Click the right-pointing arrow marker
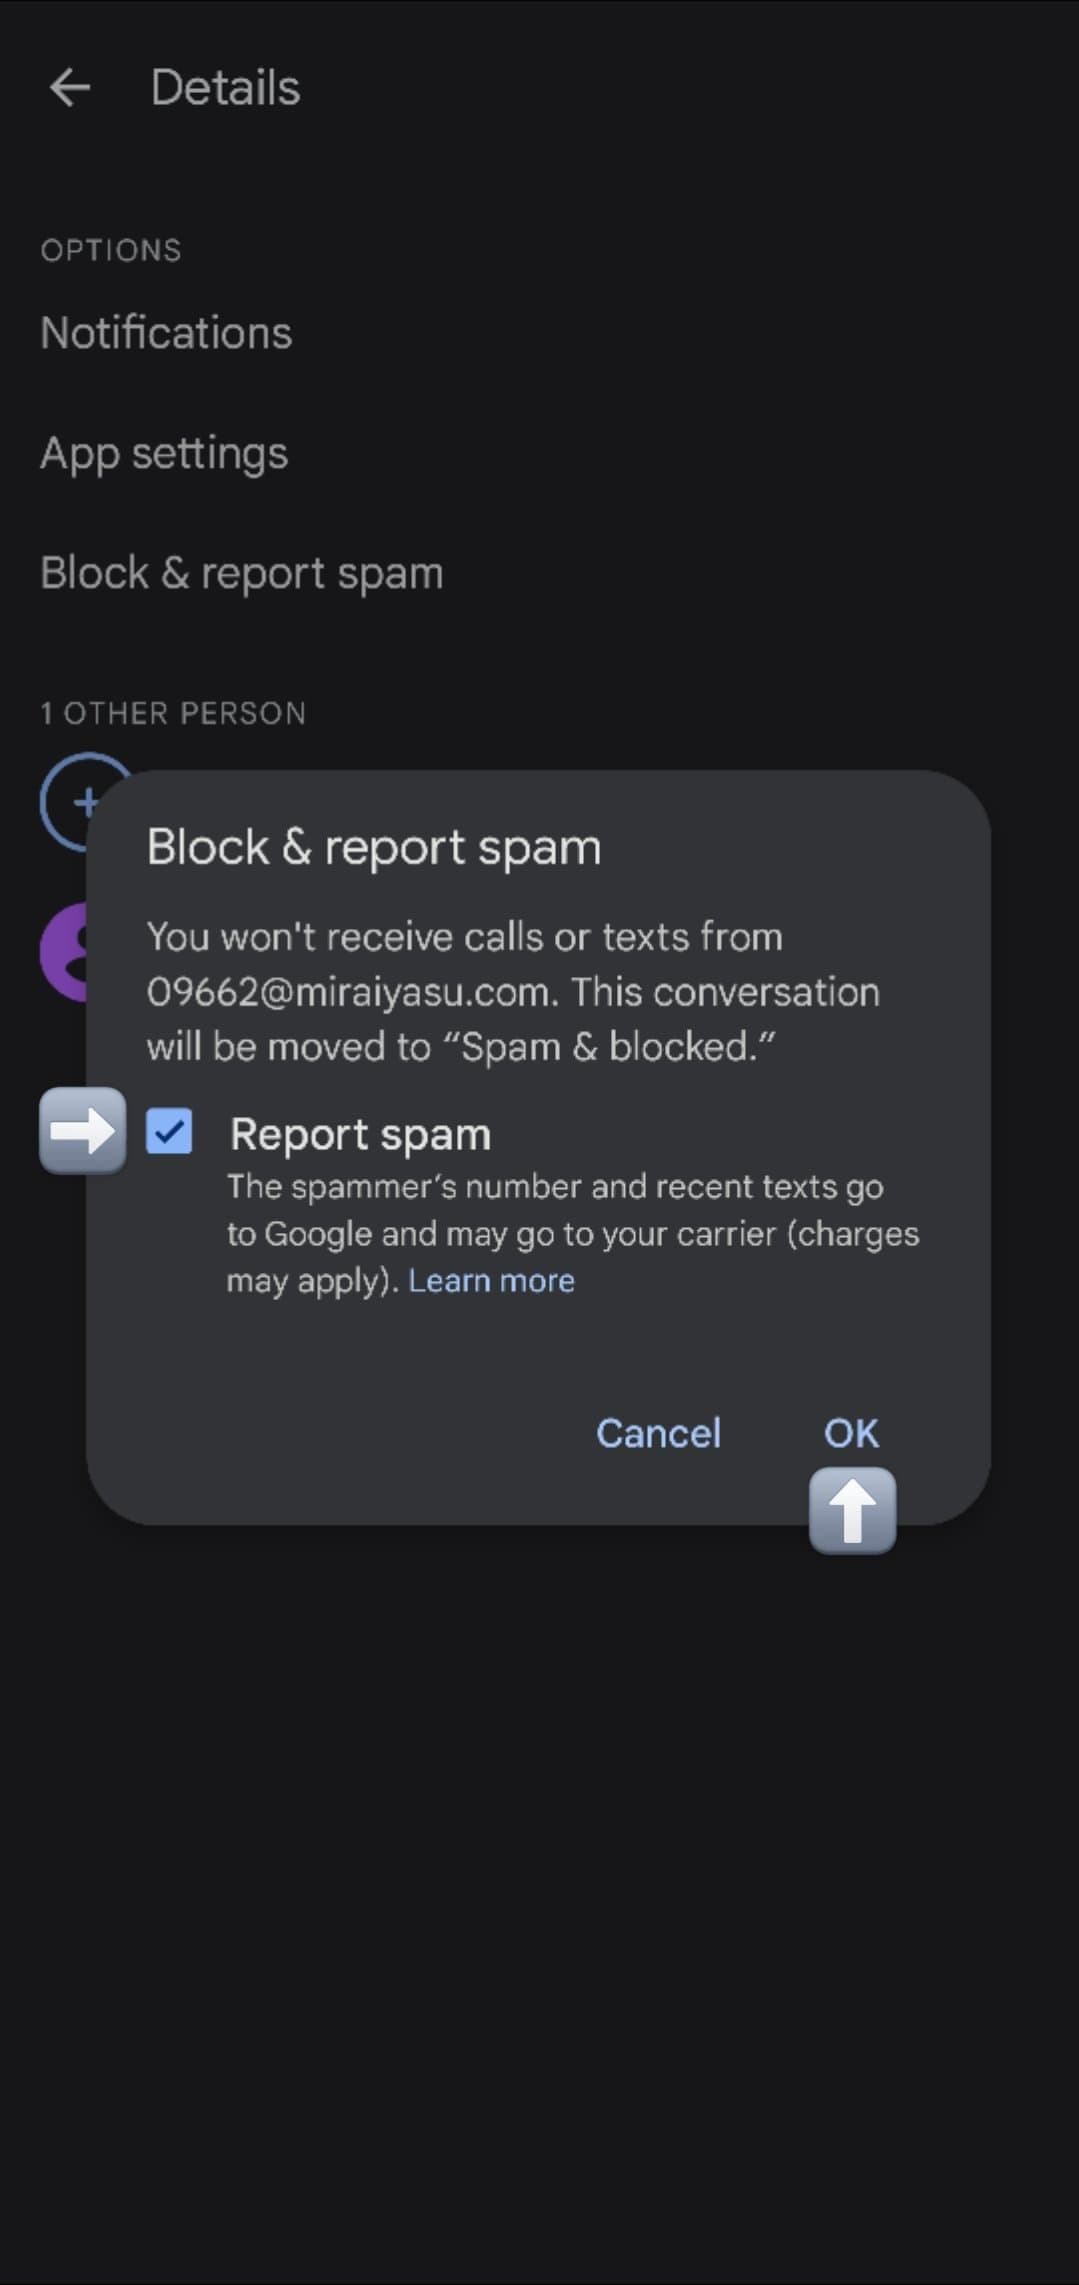This screenshot has width=1079, height=2285. pos(83,1131)
